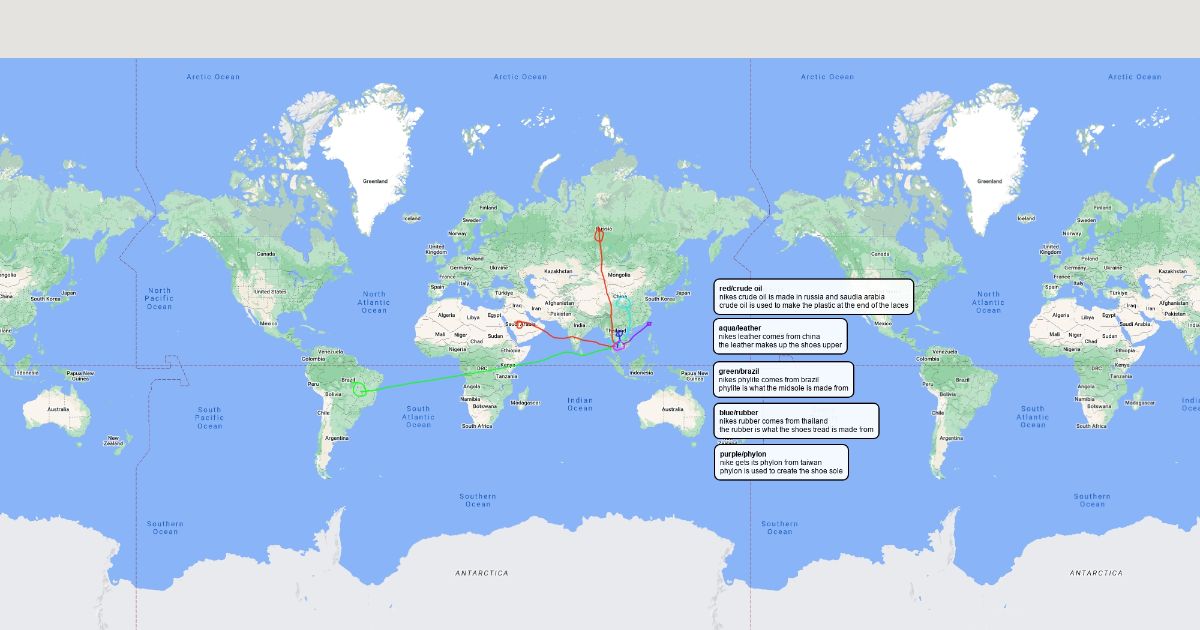The image size is (1200, 630).
Task: Click the purple pentagon shape below Thailand
Action: pos(618,346)
